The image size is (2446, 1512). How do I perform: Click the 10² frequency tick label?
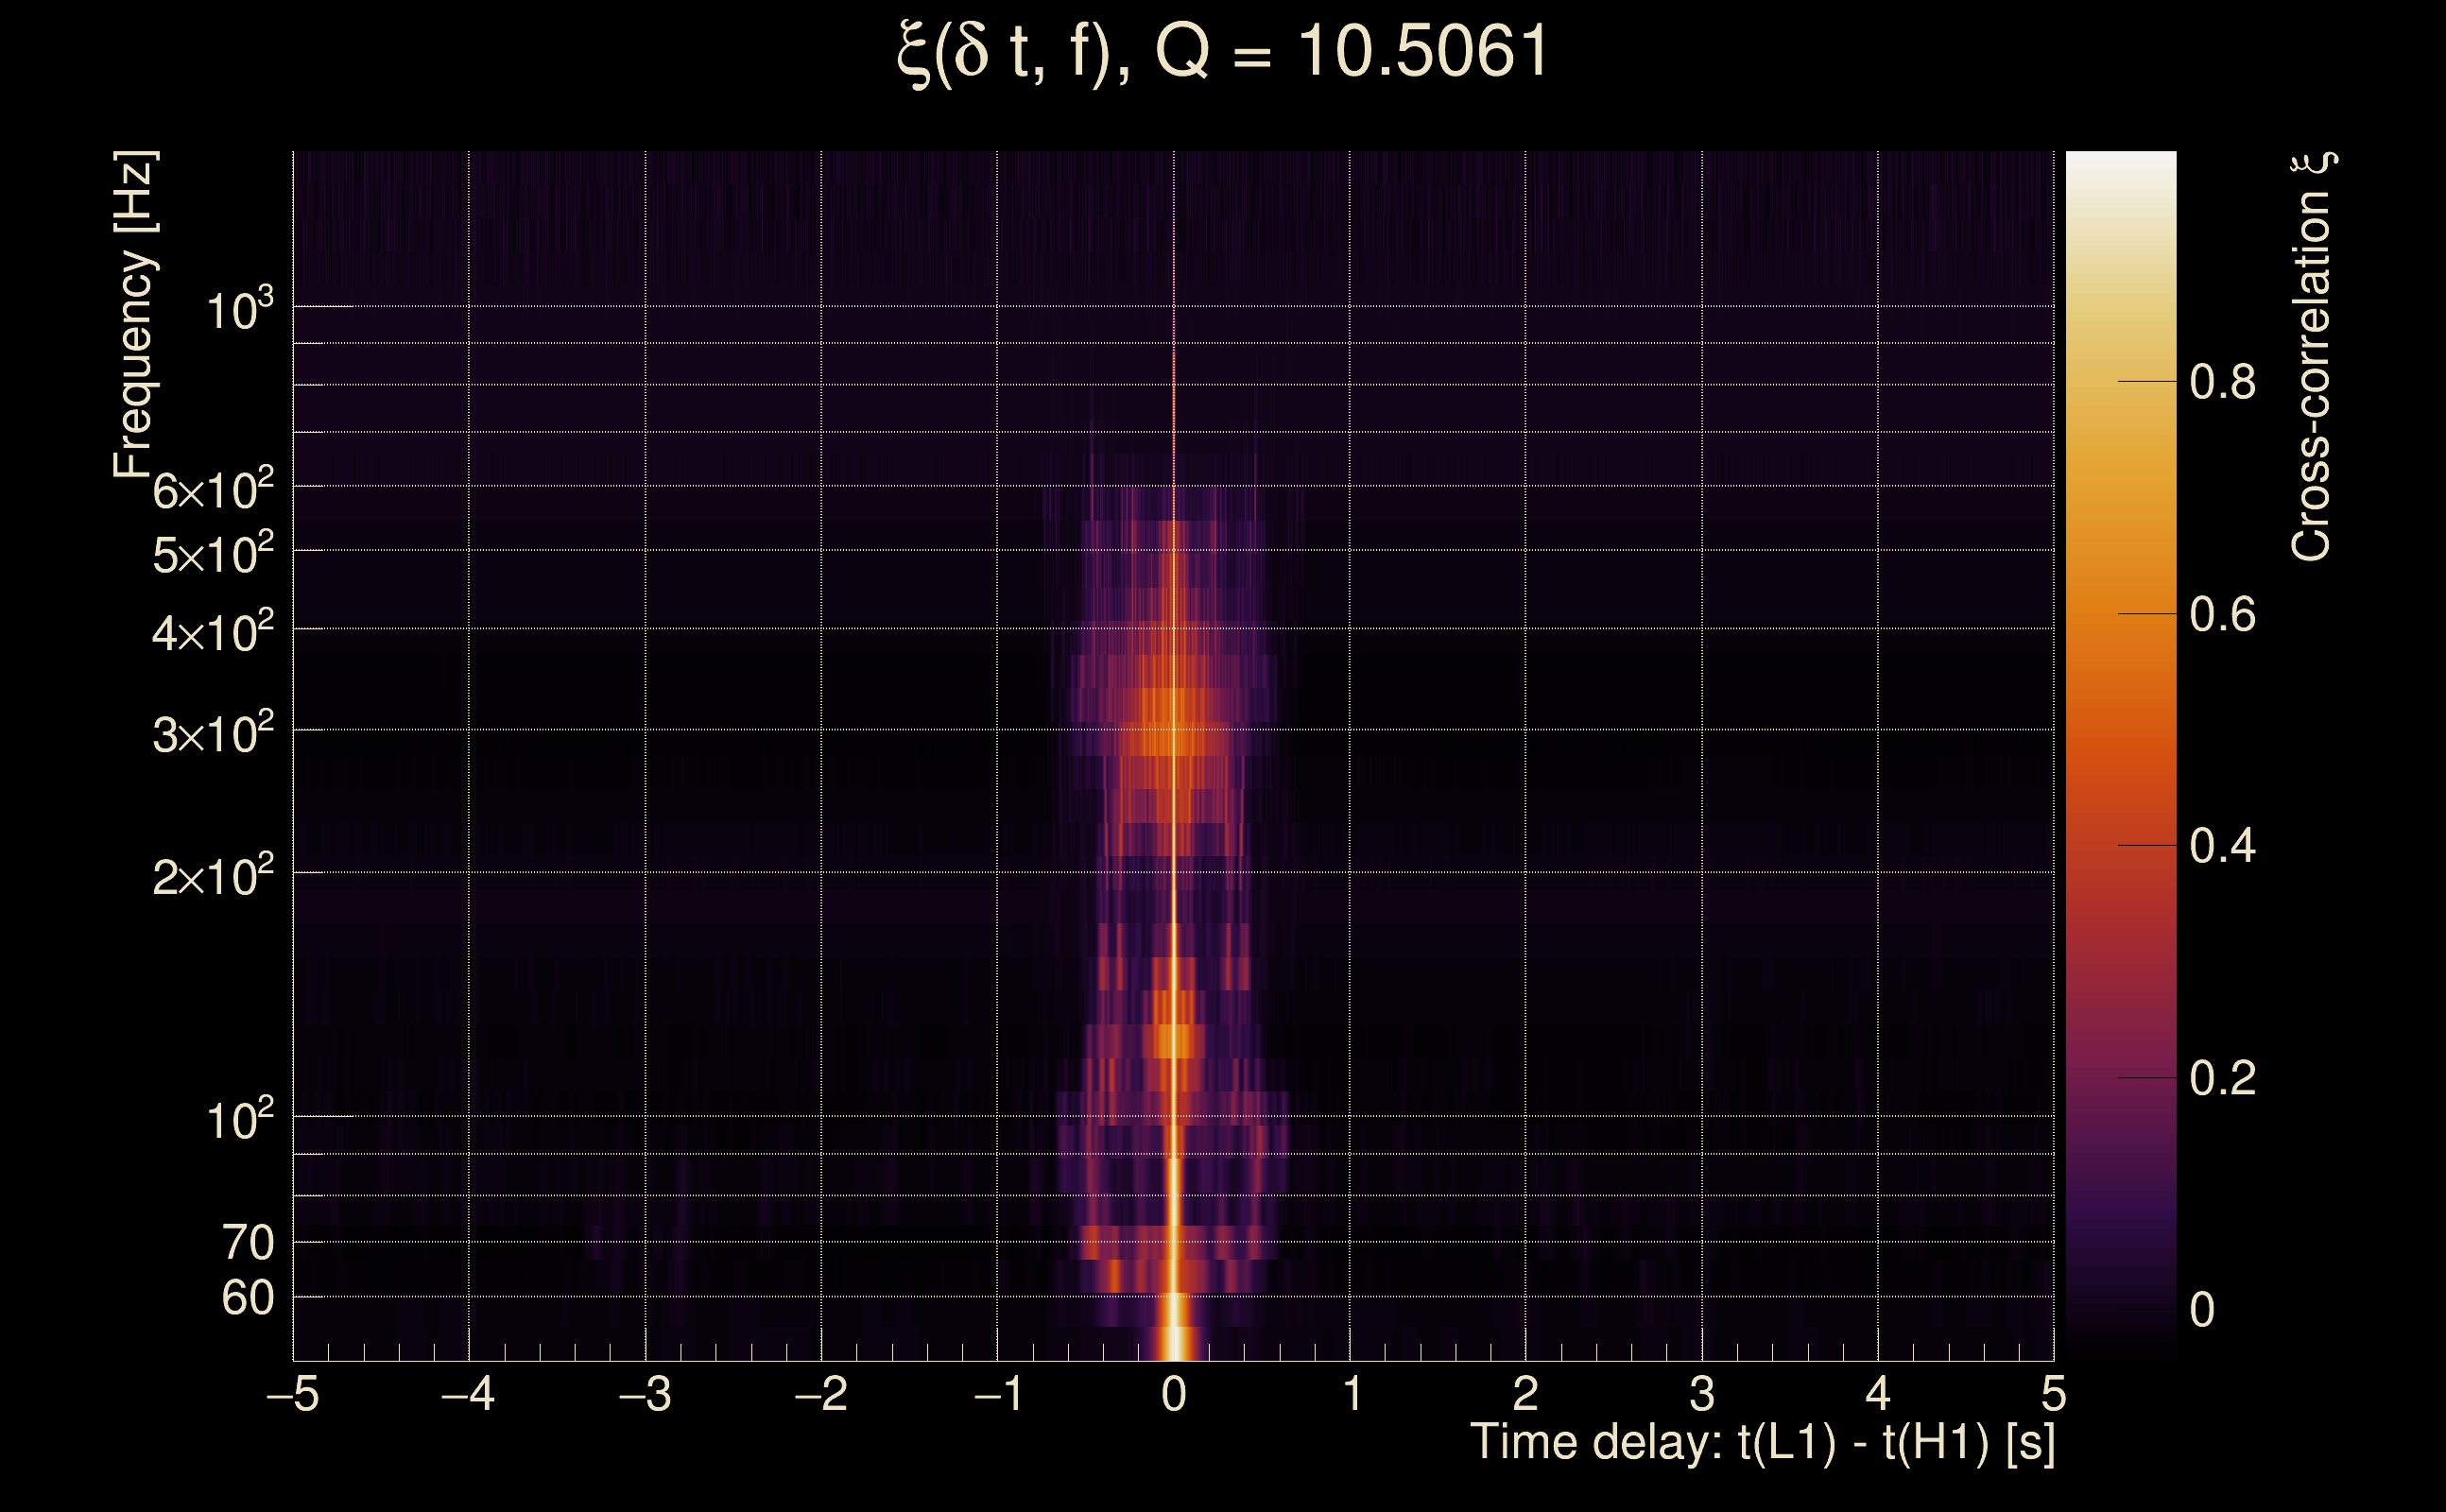[239, 1119]
